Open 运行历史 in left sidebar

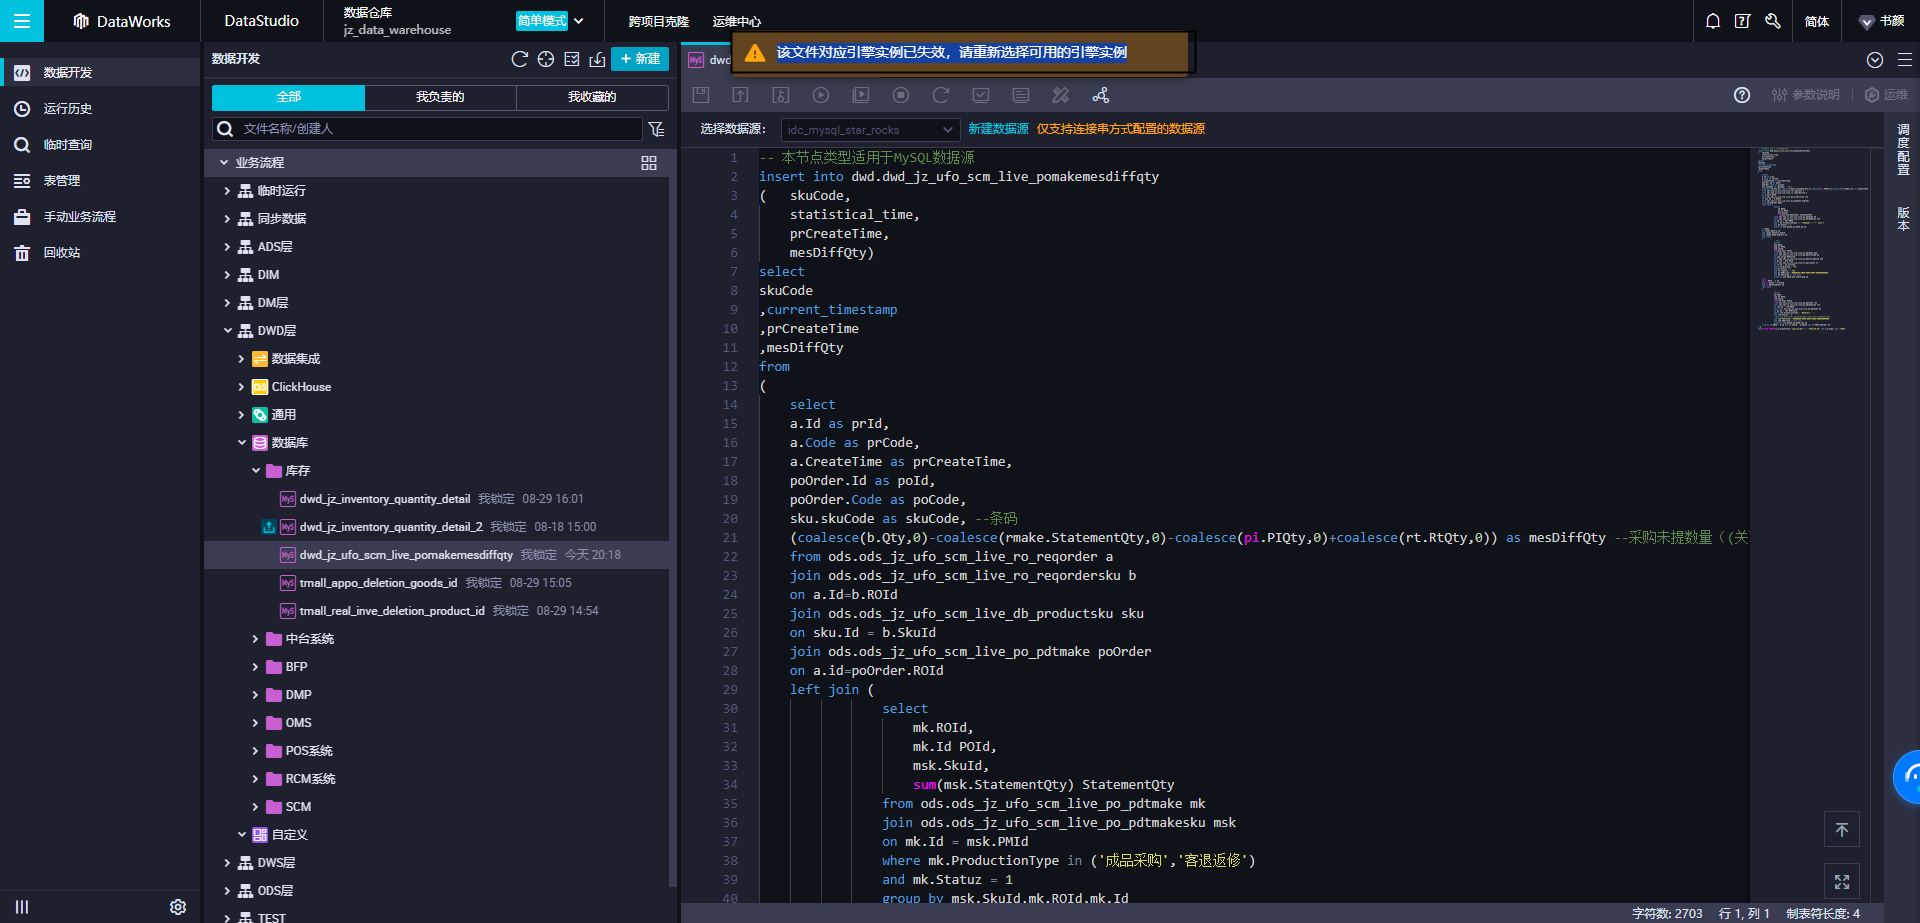point(100,109)
